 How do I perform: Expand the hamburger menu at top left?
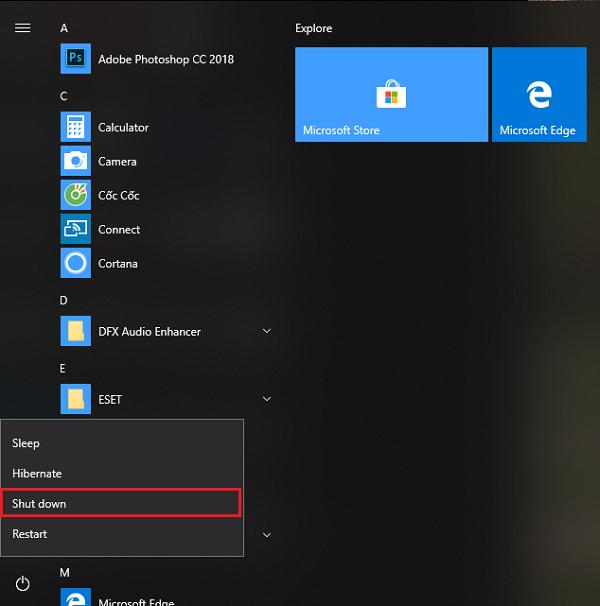22,28
